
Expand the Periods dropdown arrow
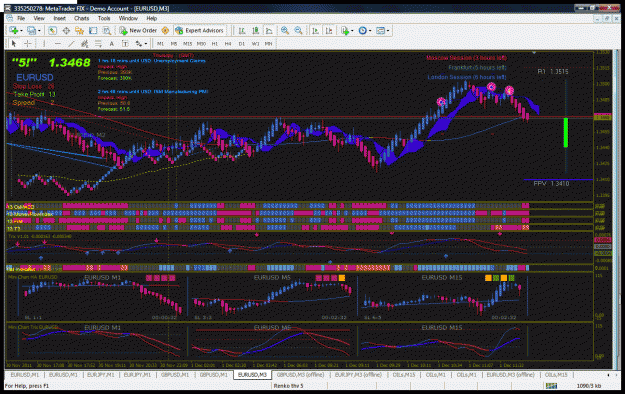(370, 31)
